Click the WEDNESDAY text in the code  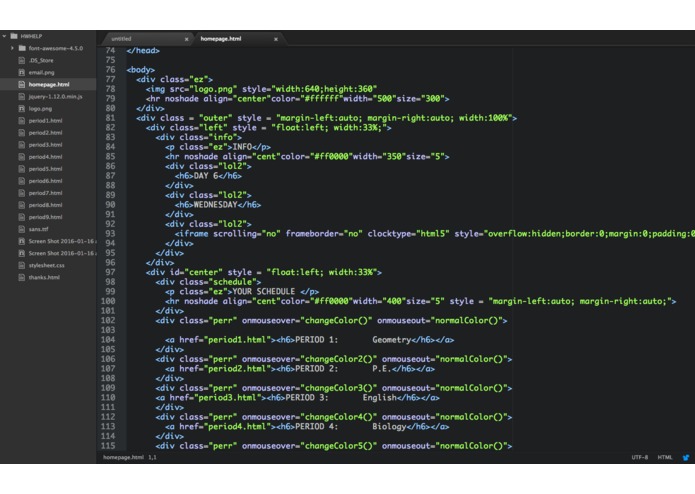215,205
